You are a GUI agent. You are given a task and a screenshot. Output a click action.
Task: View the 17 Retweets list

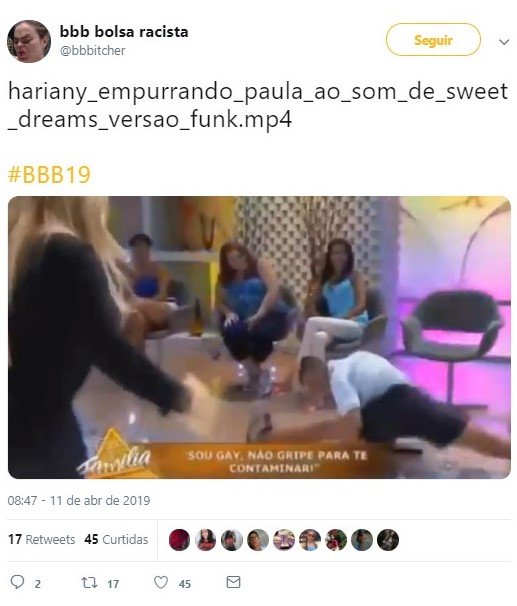(x=42, y=539)
